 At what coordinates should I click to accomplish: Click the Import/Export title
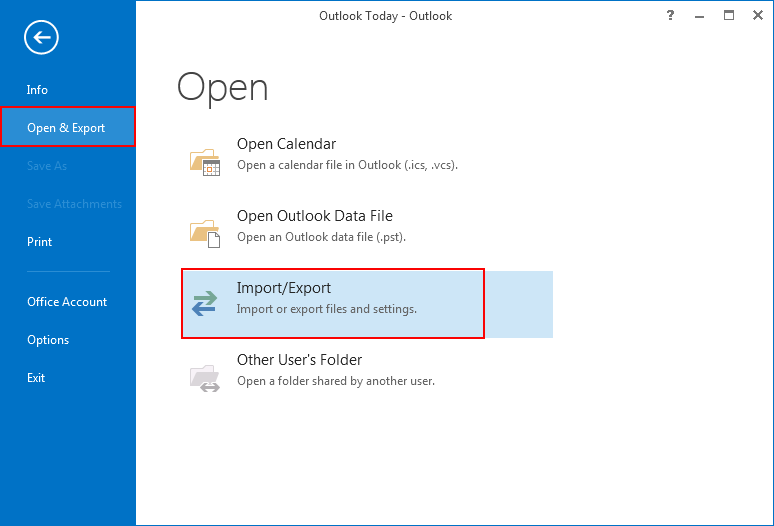(x=284, y=288)
